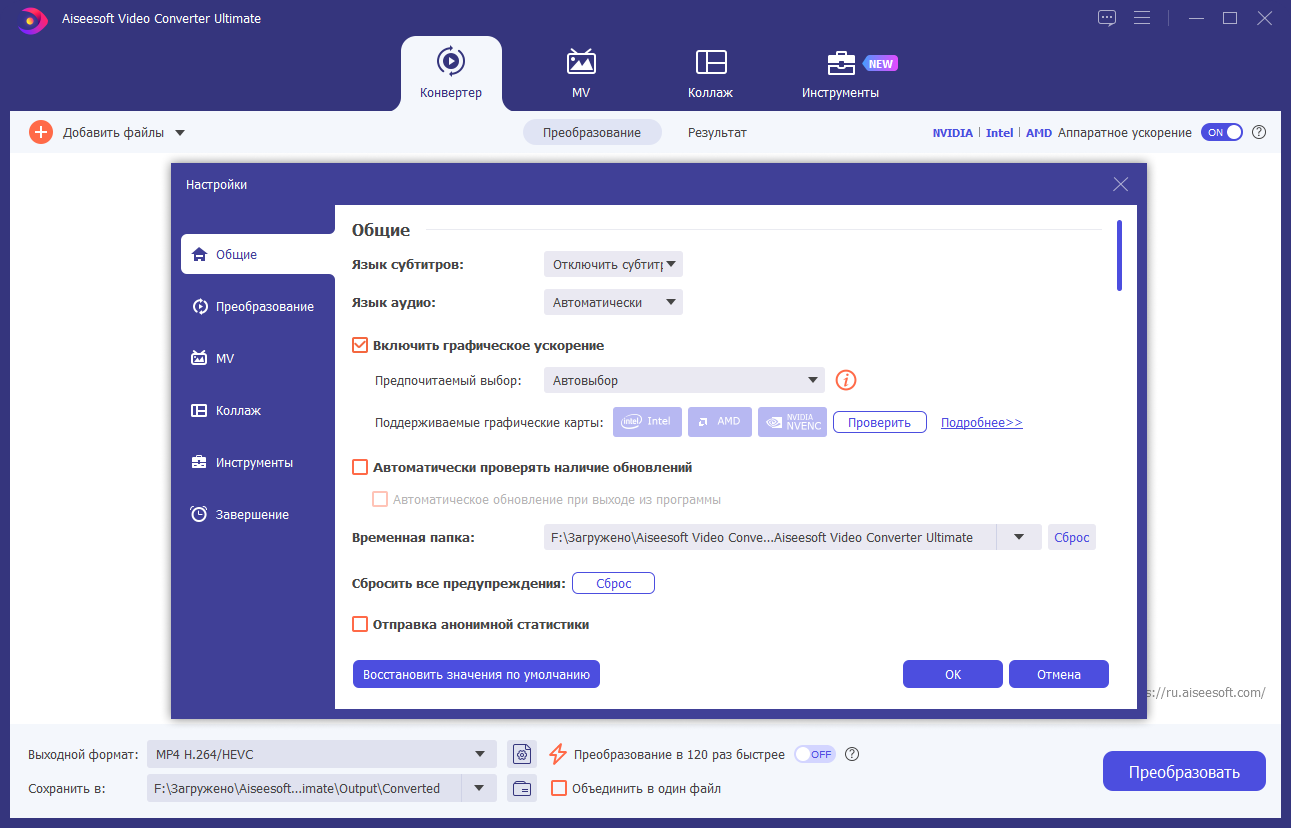Click Сброс next to temporary folder

click(x=1071, y=537)
